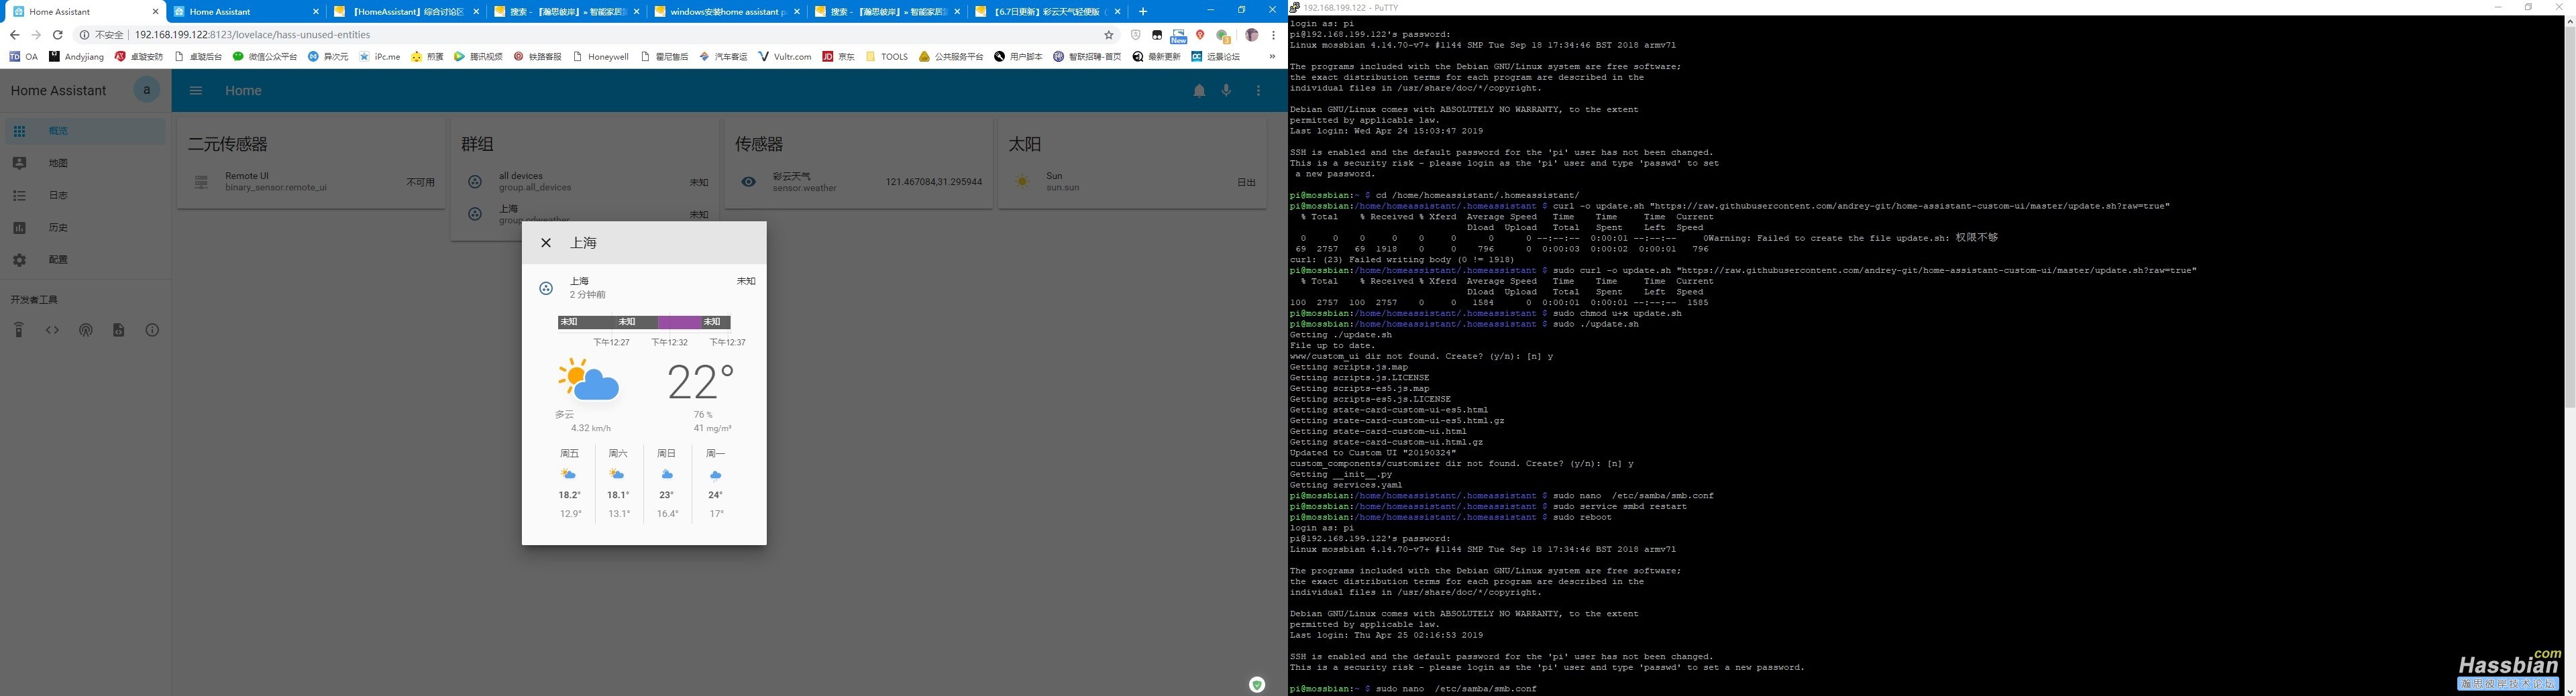Select the 周五 forecast column
The image size is (2576, 696).
[x=570, y=484]
